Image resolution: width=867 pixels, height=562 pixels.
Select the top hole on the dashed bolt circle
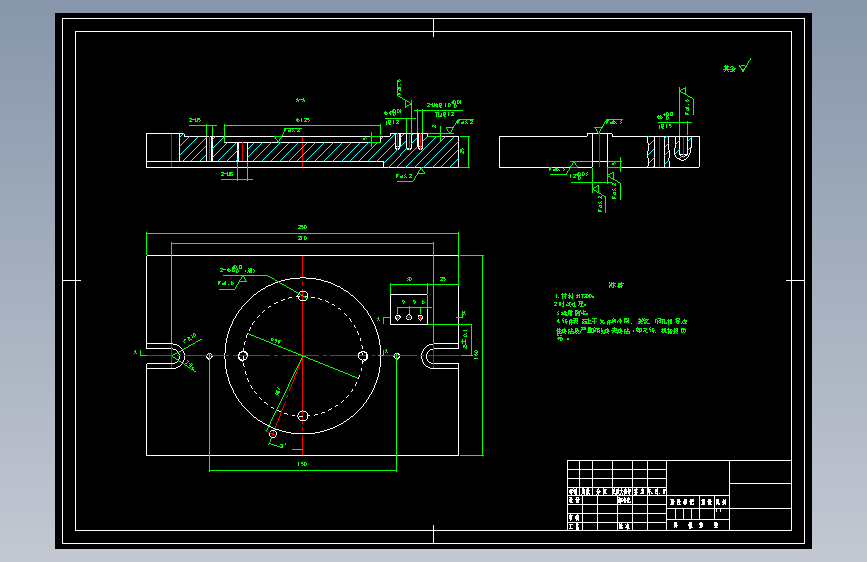302,296
